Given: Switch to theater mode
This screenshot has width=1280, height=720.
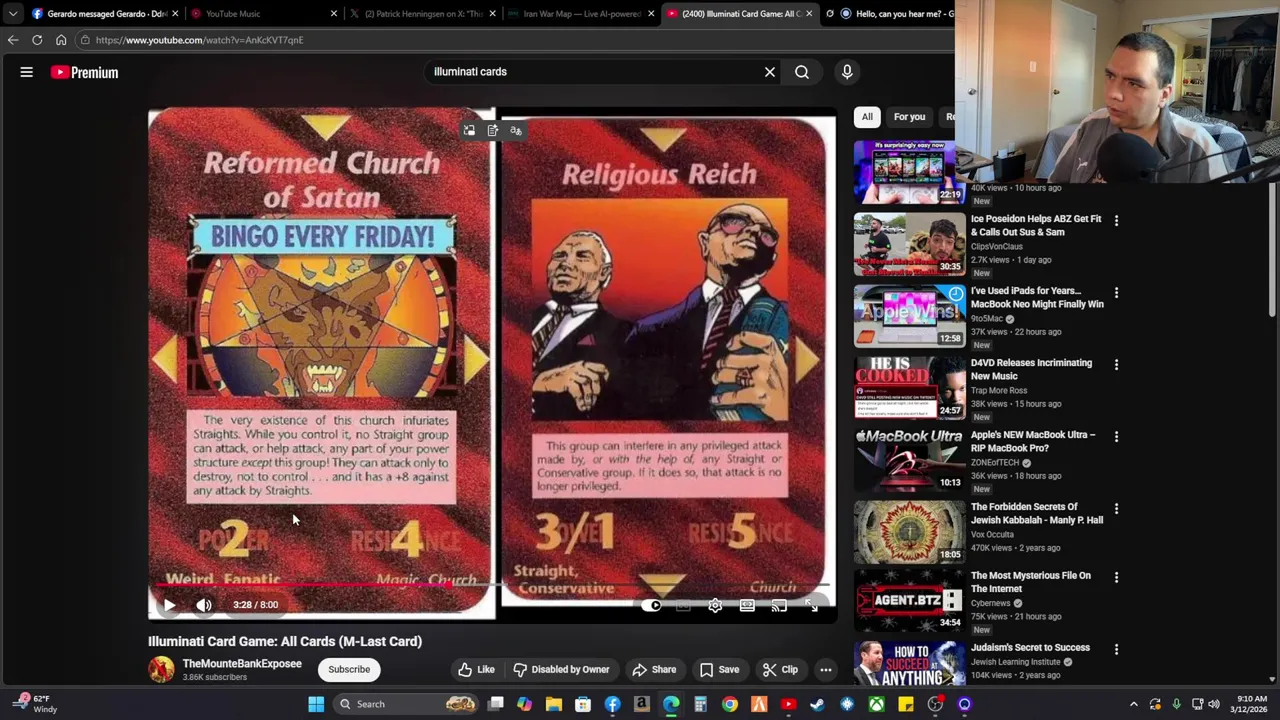Looking at the screenshot, I should (747, 605).
